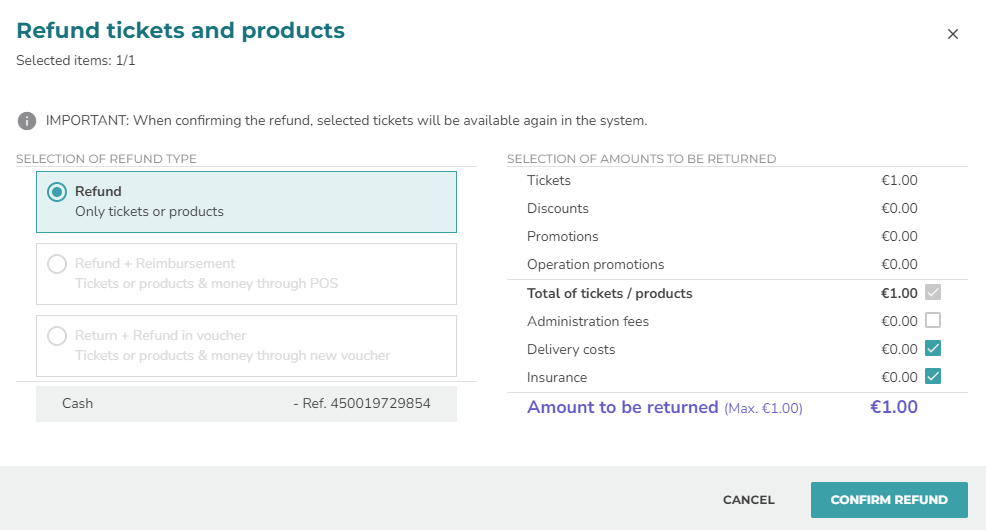The image size is (986, 530).
Task: Click the Refund tickets and products title
Action: [x=180, y=30]
